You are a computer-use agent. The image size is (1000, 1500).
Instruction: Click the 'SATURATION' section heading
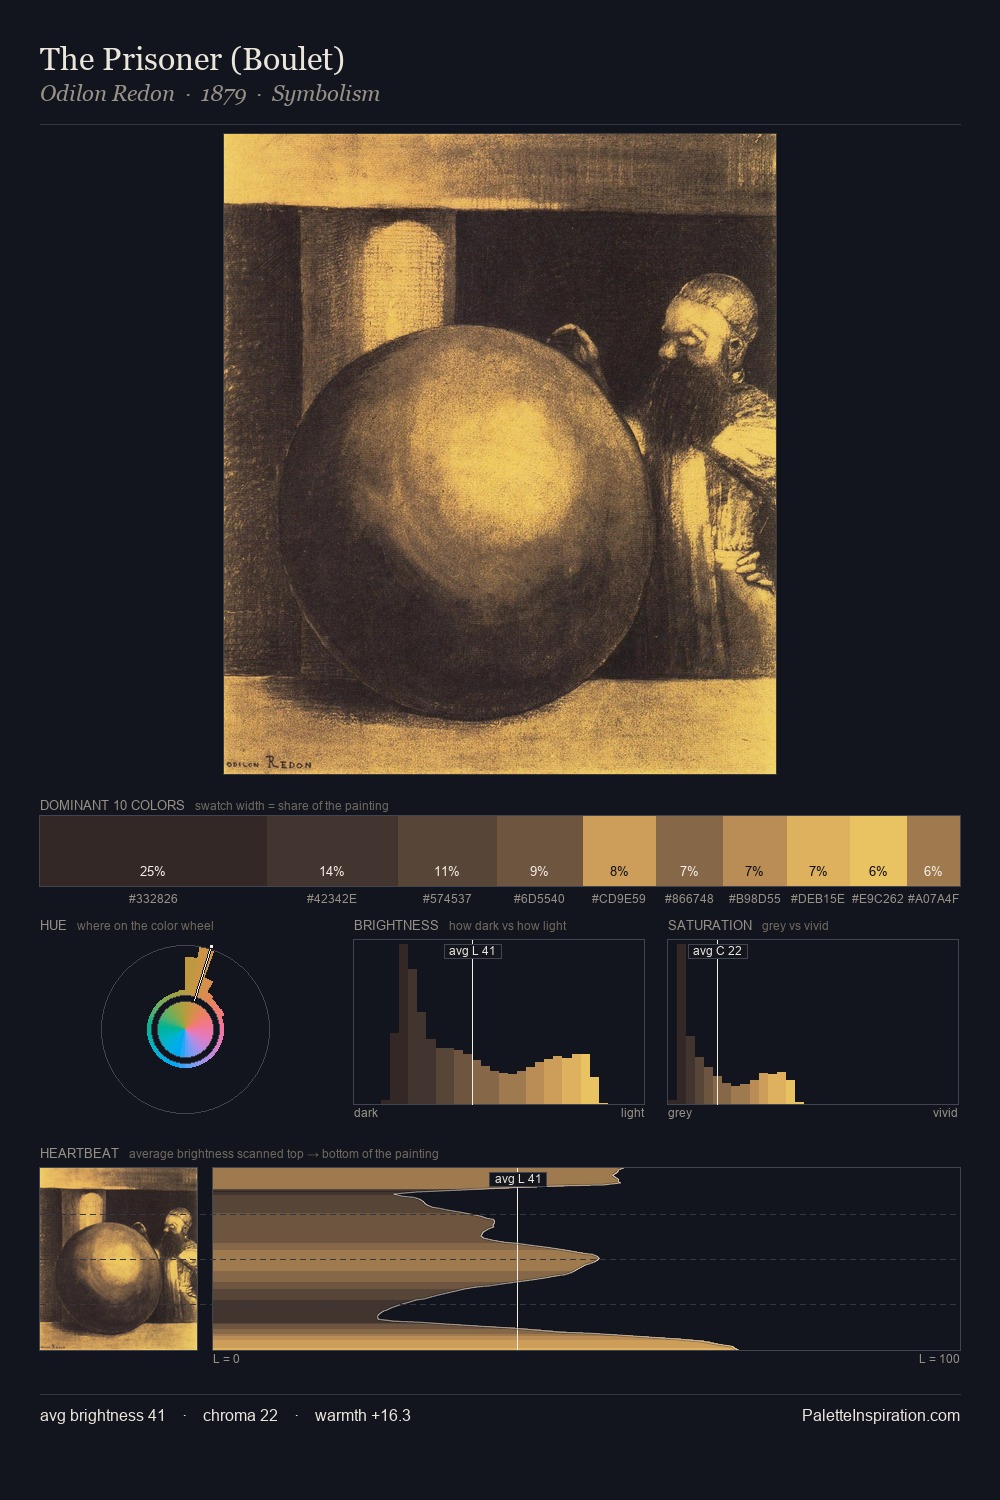tap(710, 925)
